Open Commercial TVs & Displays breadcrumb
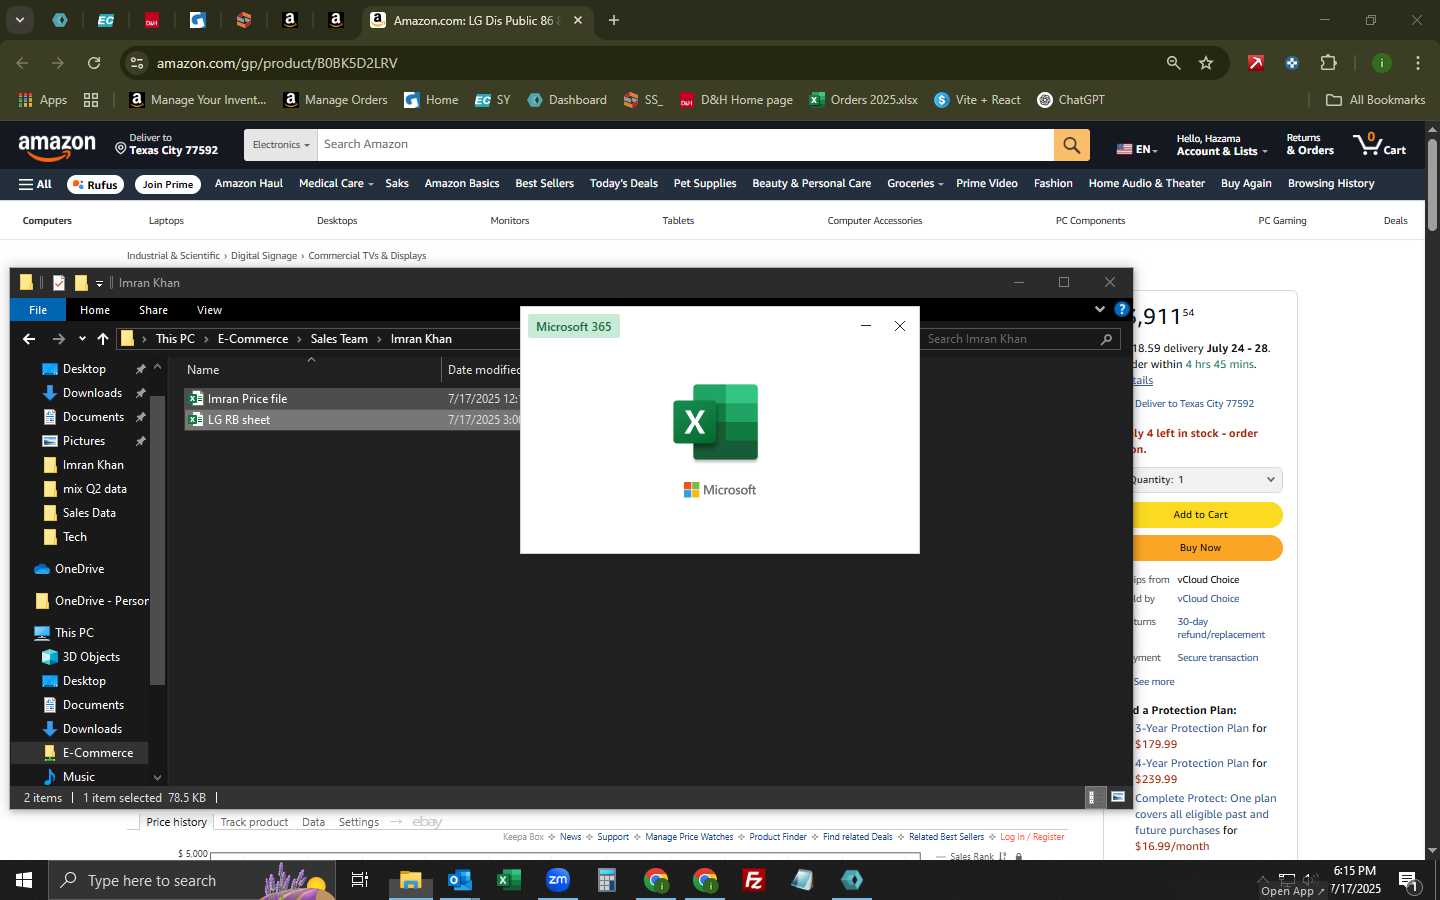Image resolution: width=1440 pixels, height=900 pixels. [367, 256]
